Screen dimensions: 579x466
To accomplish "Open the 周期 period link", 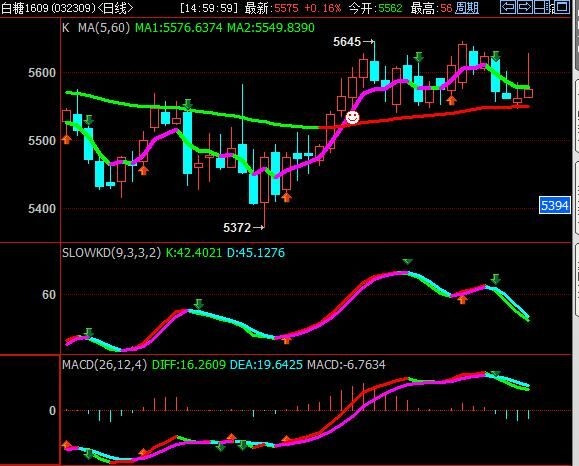I will [467, 7].
